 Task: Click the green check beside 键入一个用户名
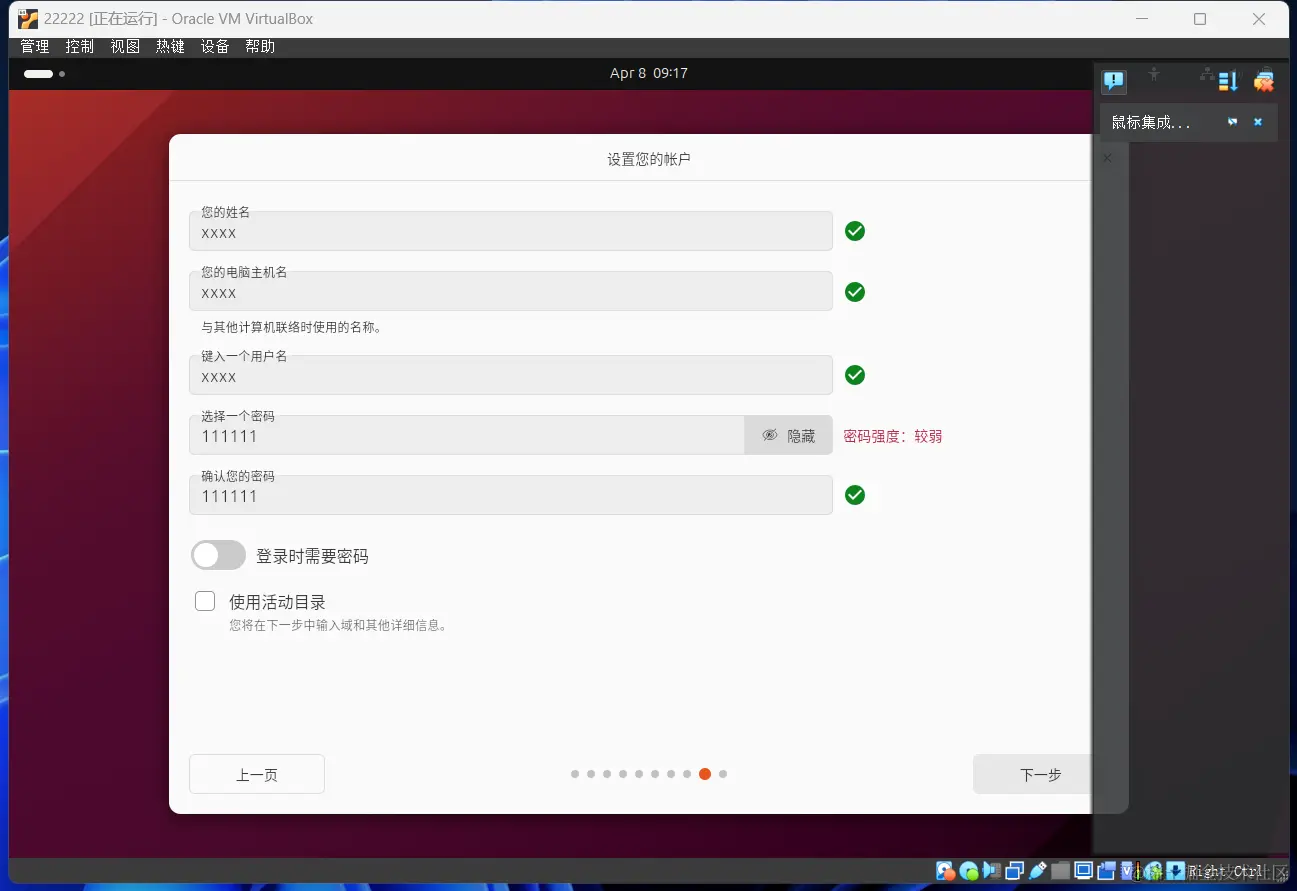tap(855, 375)
